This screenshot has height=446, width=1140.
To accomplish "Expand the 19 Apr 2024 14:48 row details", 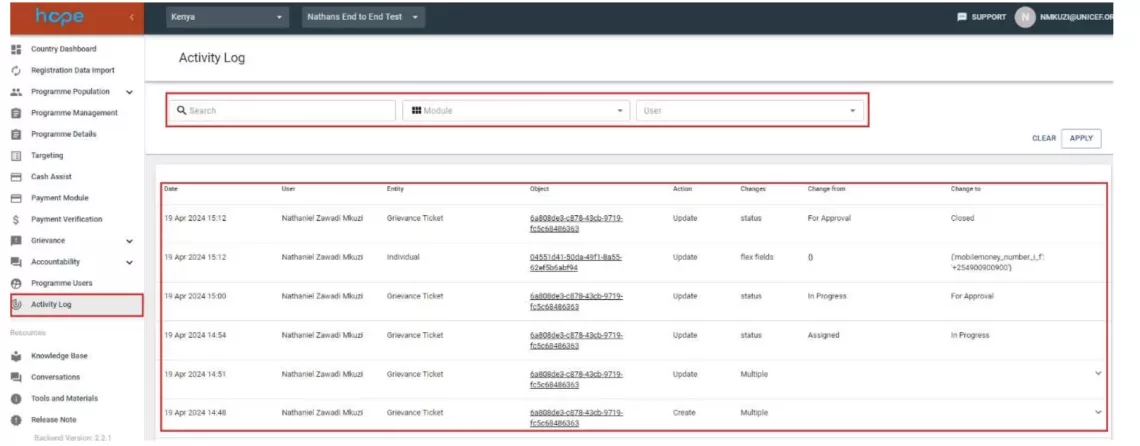I will click(1098, 412).
